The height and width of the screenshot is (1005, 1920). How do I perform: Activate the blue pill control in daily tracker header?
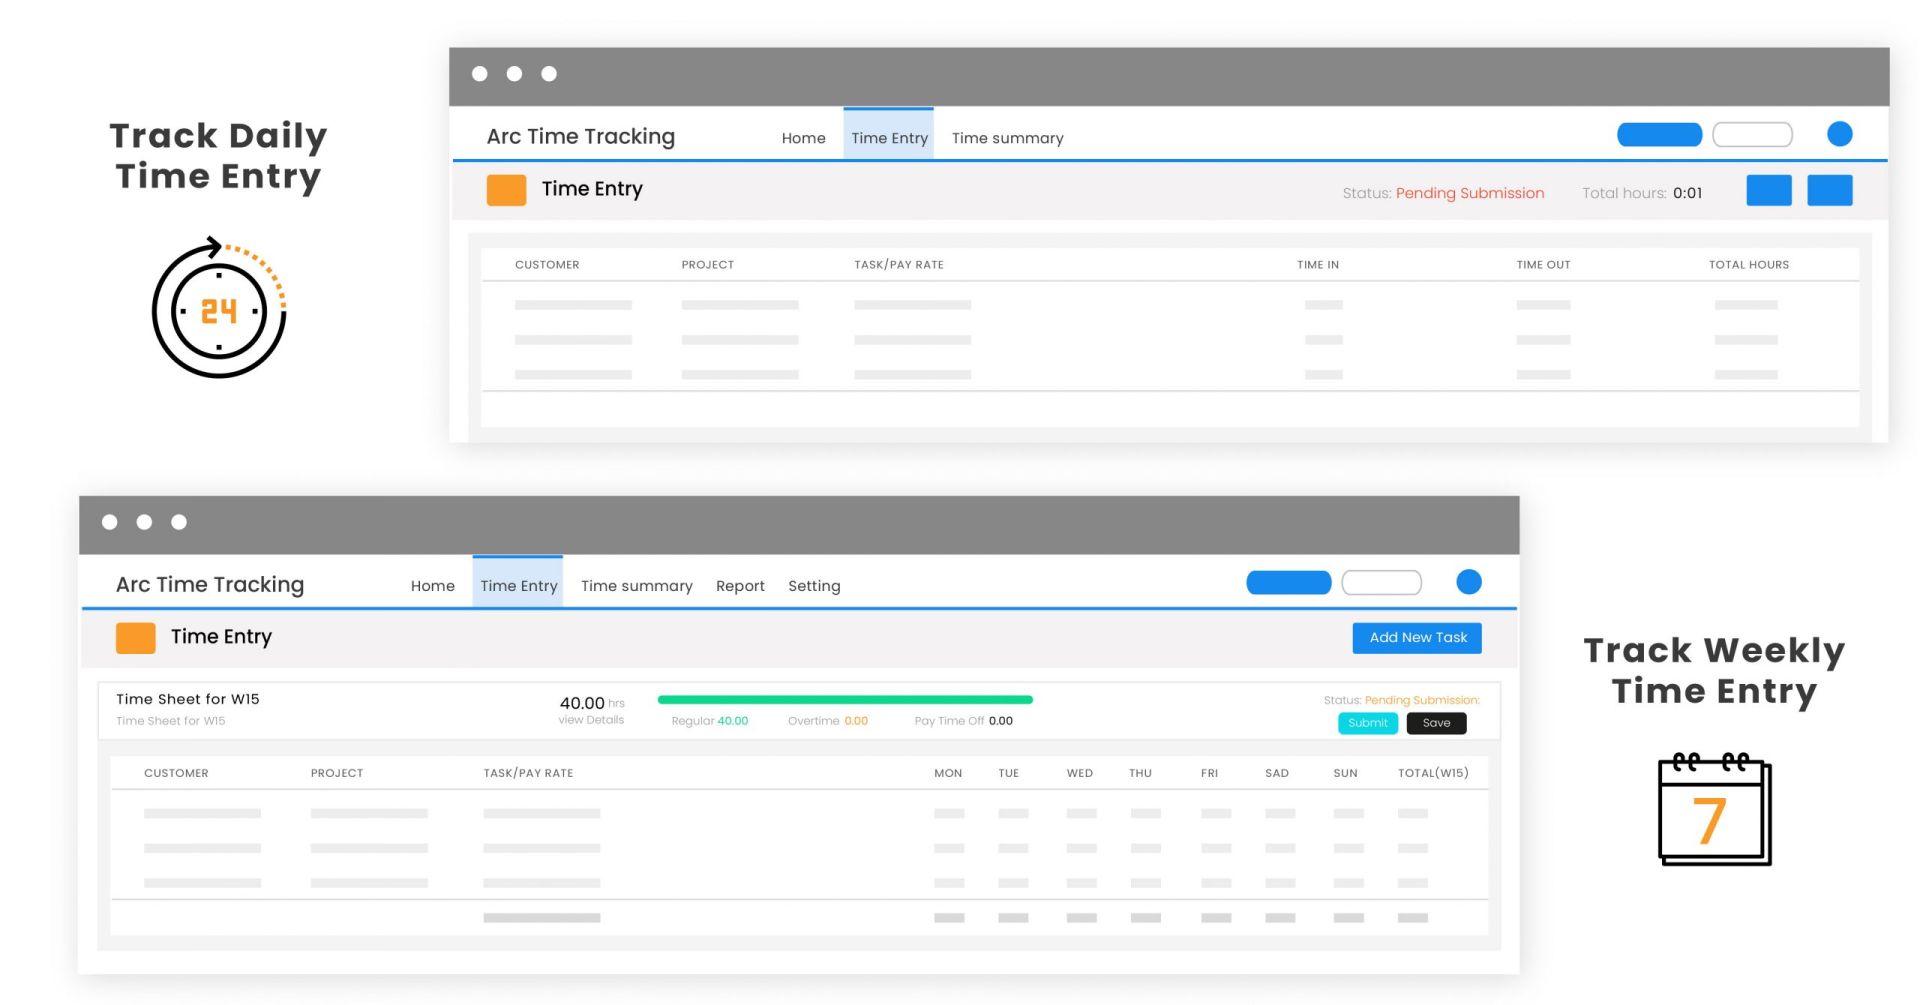(1659, 134)
